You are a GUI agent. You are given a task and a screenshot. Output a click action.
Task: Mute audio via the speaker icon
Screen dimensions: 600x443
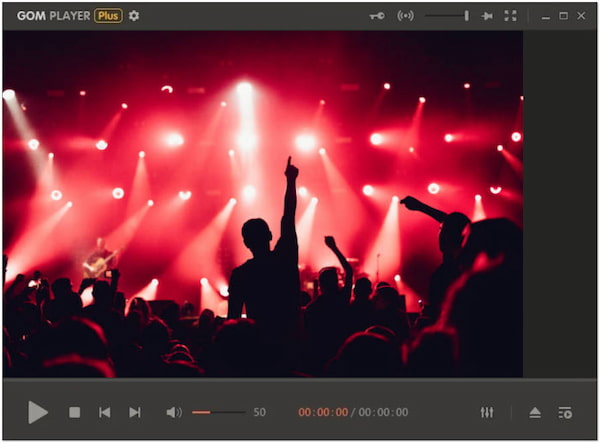[174, 412]
